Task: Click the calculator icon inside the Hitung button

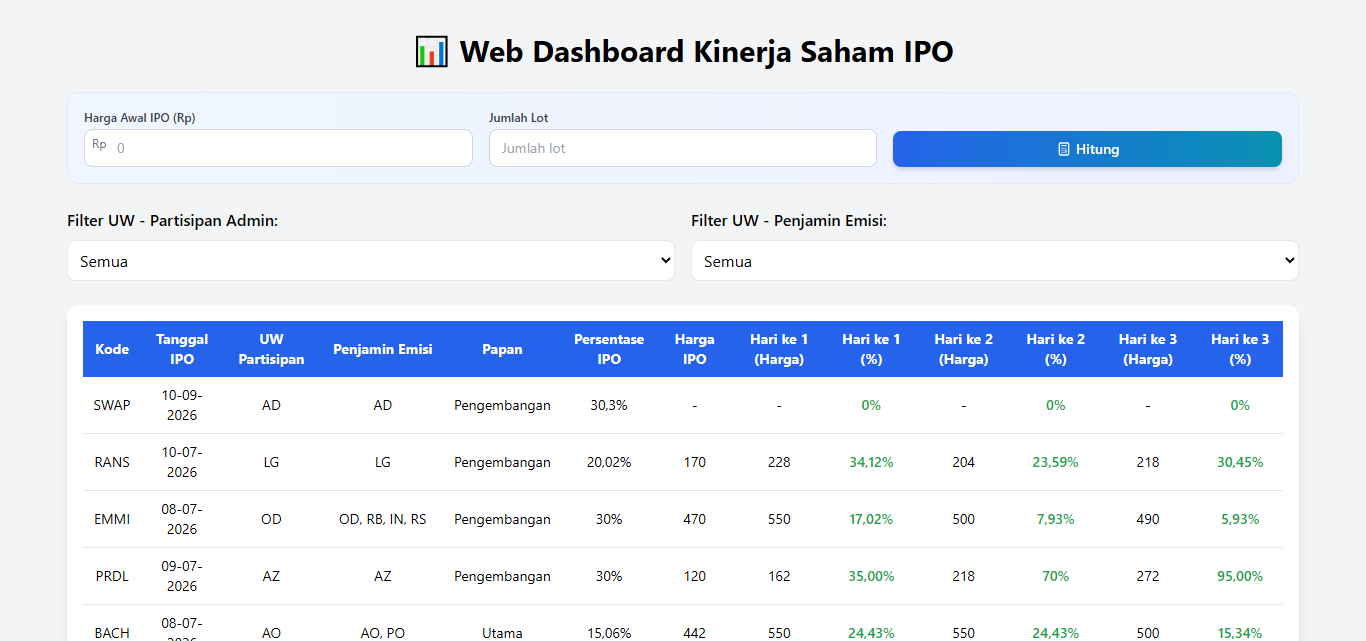Action: (x=1064, y=149)
